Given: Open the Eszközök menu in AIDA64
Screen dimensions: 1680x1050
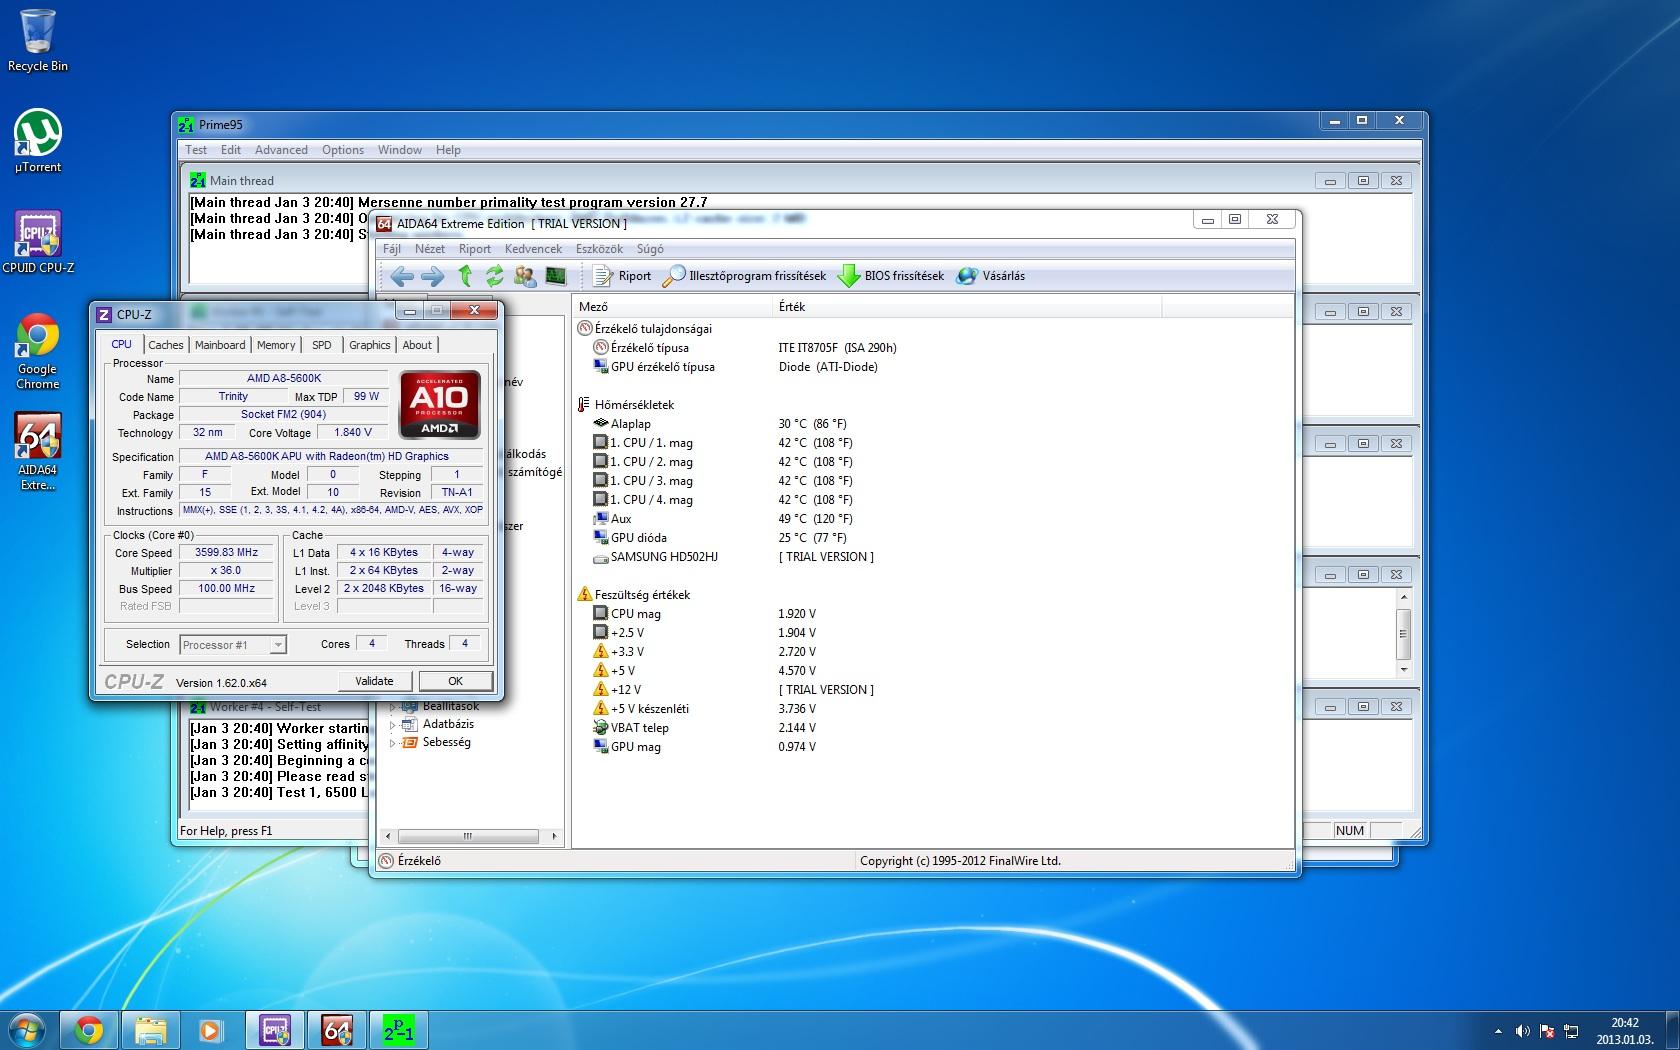Looking at the screenshot, I should coord(599,249).
